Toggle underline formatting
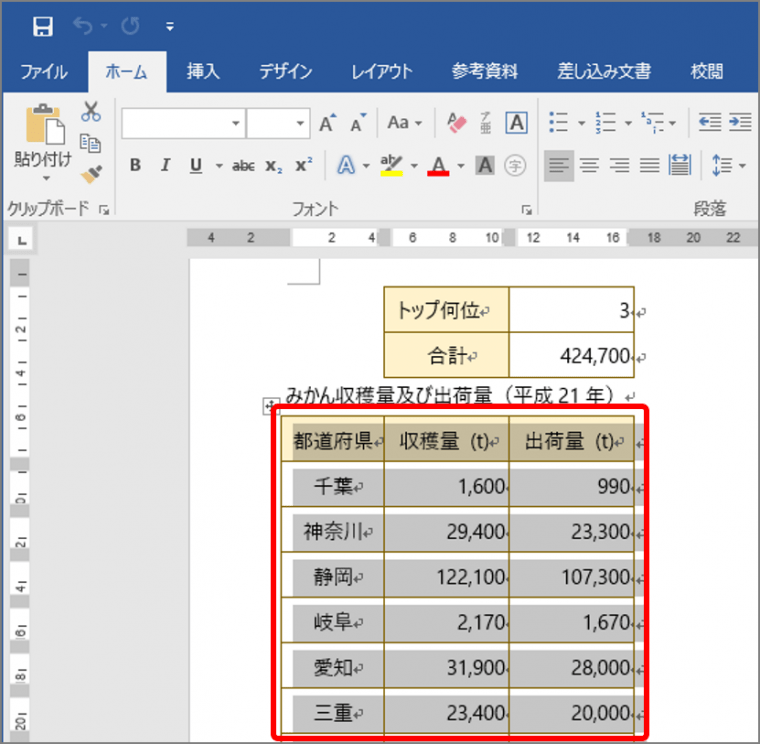 pyautogui.click(x=196, y=166)
